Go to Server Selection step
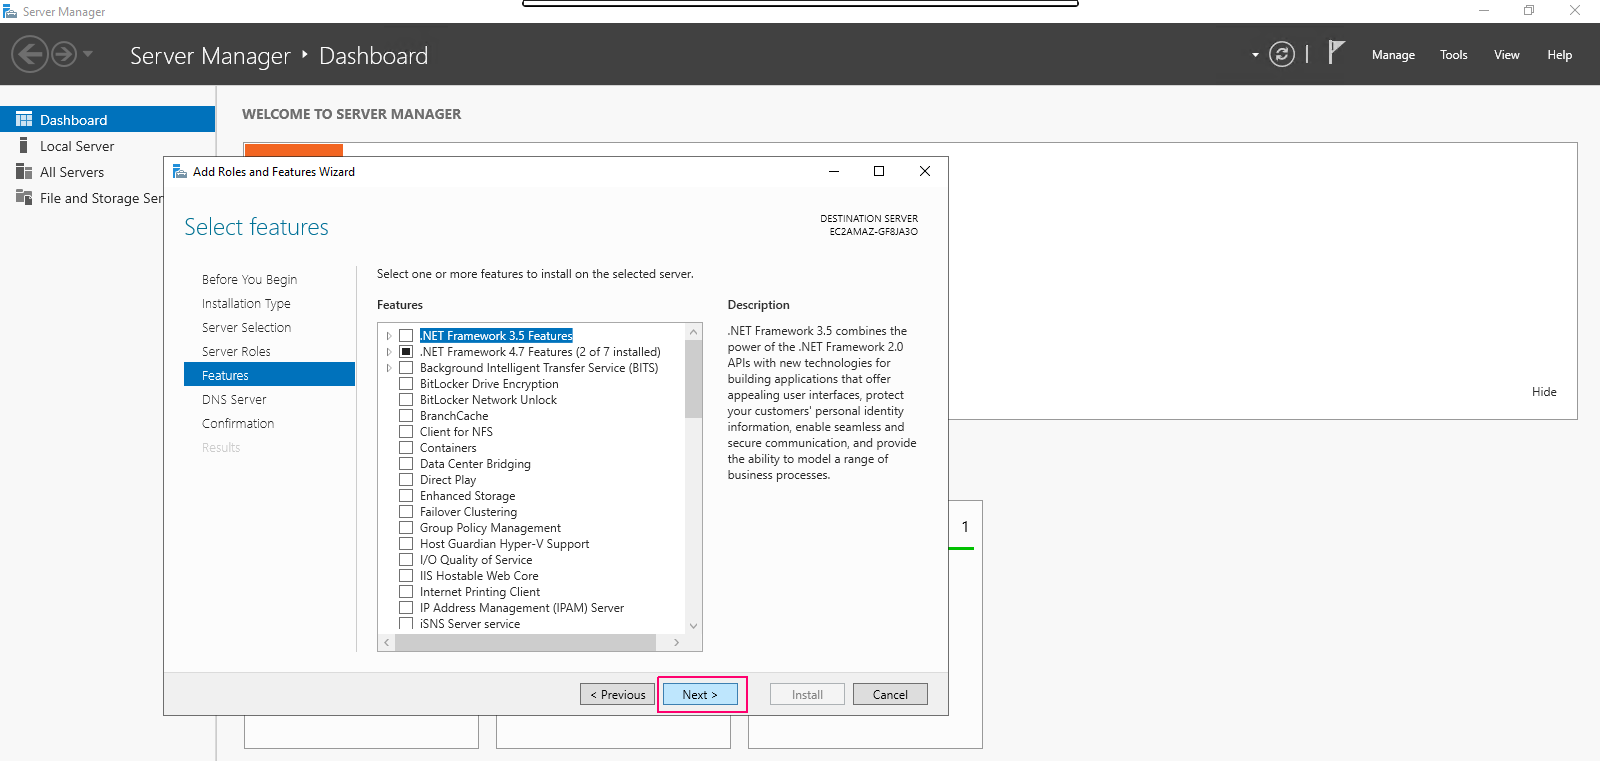Screen dimensions: 1600x761 point(246,328)
